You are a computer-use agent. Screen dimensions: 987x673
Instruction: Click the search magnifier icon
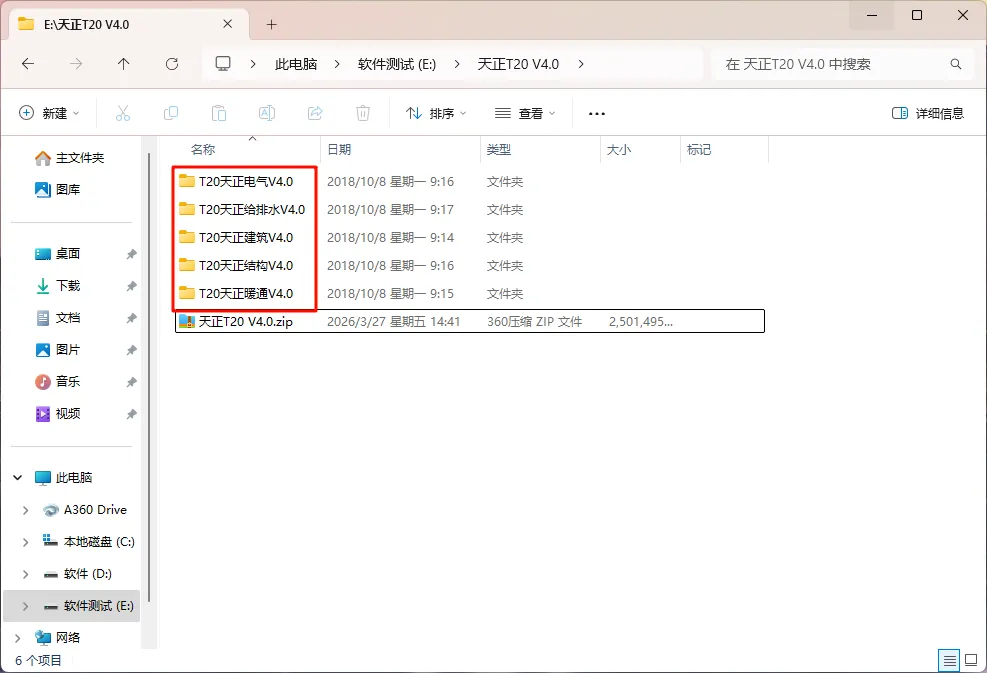point(956,64)
